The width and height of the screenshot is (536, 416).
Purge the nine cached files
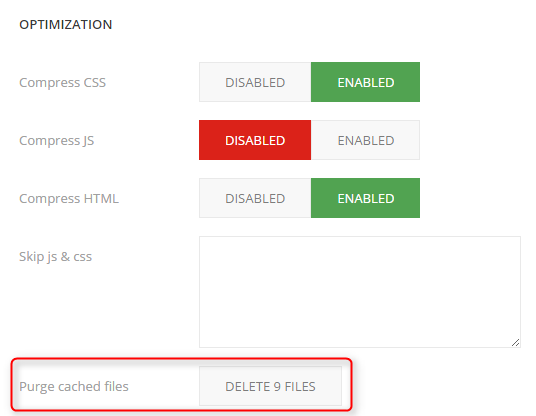point(270,386)
